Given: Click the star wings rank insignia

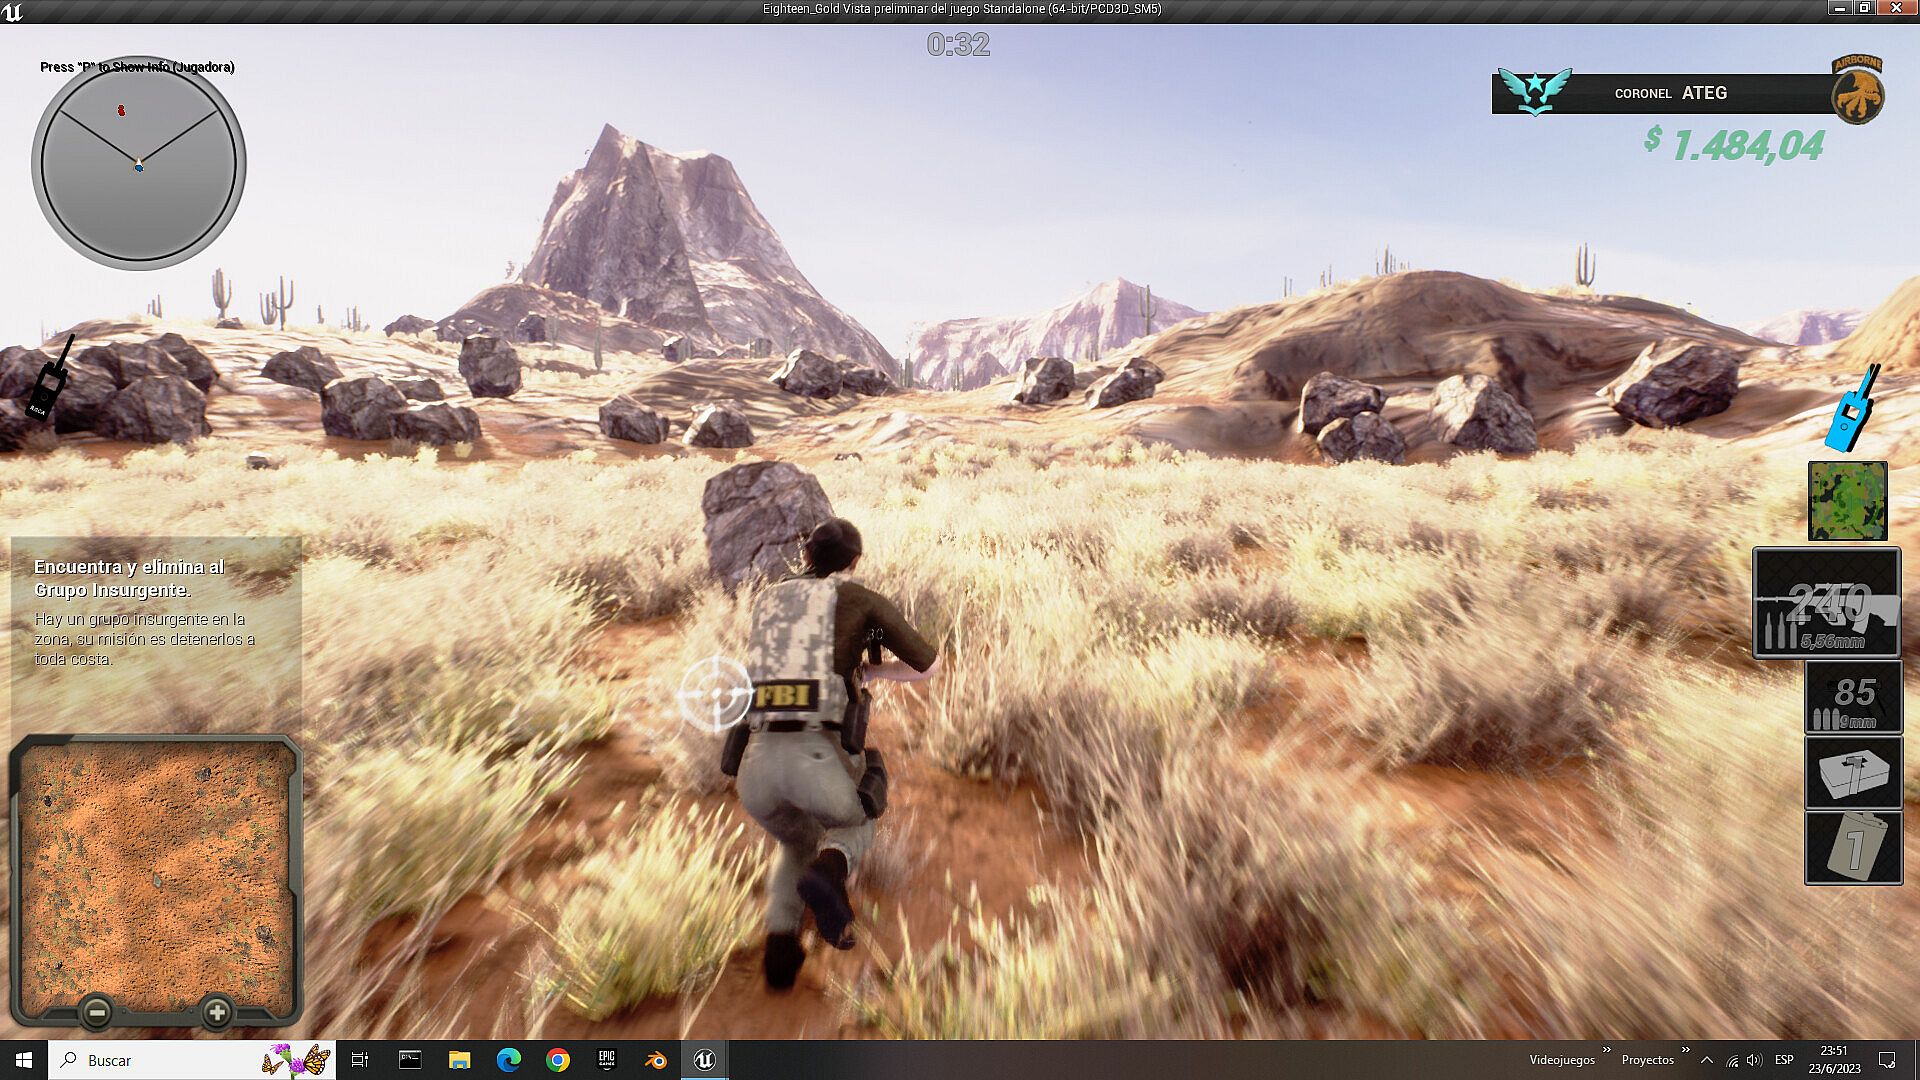Looking at the screenshot, I should click(x=1535, y=92).
